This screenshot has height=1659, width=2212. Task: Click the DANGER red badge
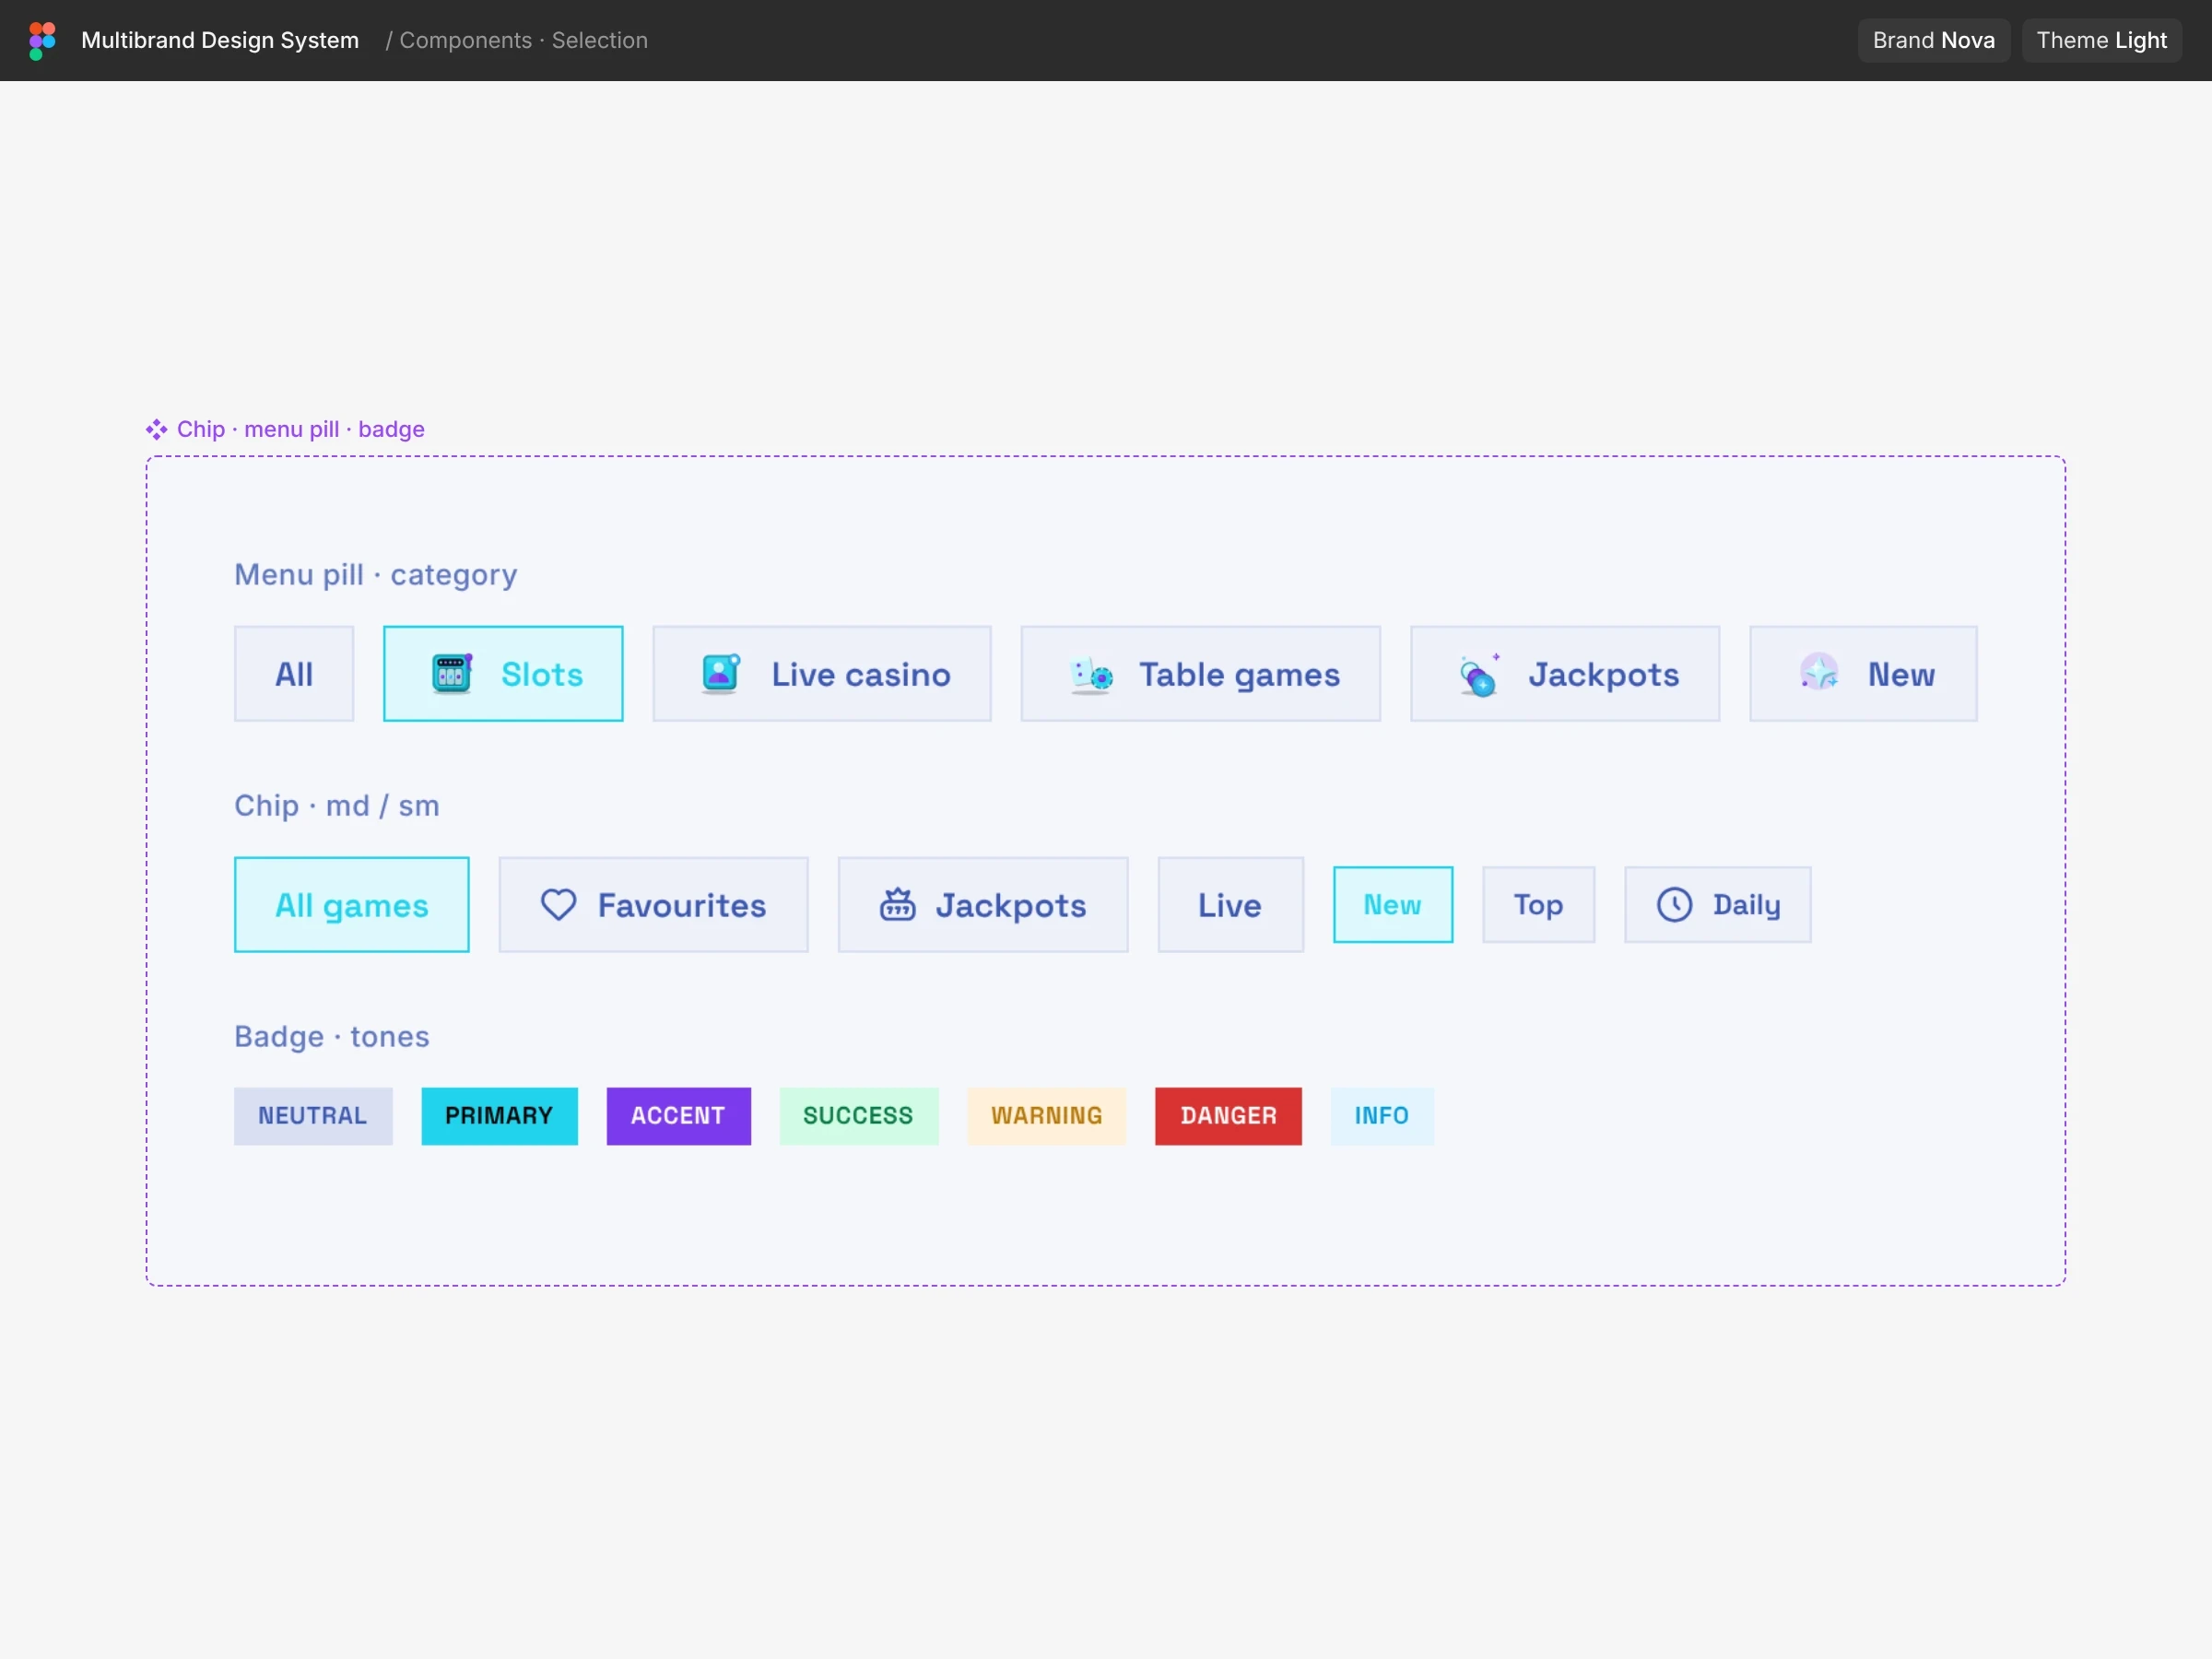(1229, 1117)
